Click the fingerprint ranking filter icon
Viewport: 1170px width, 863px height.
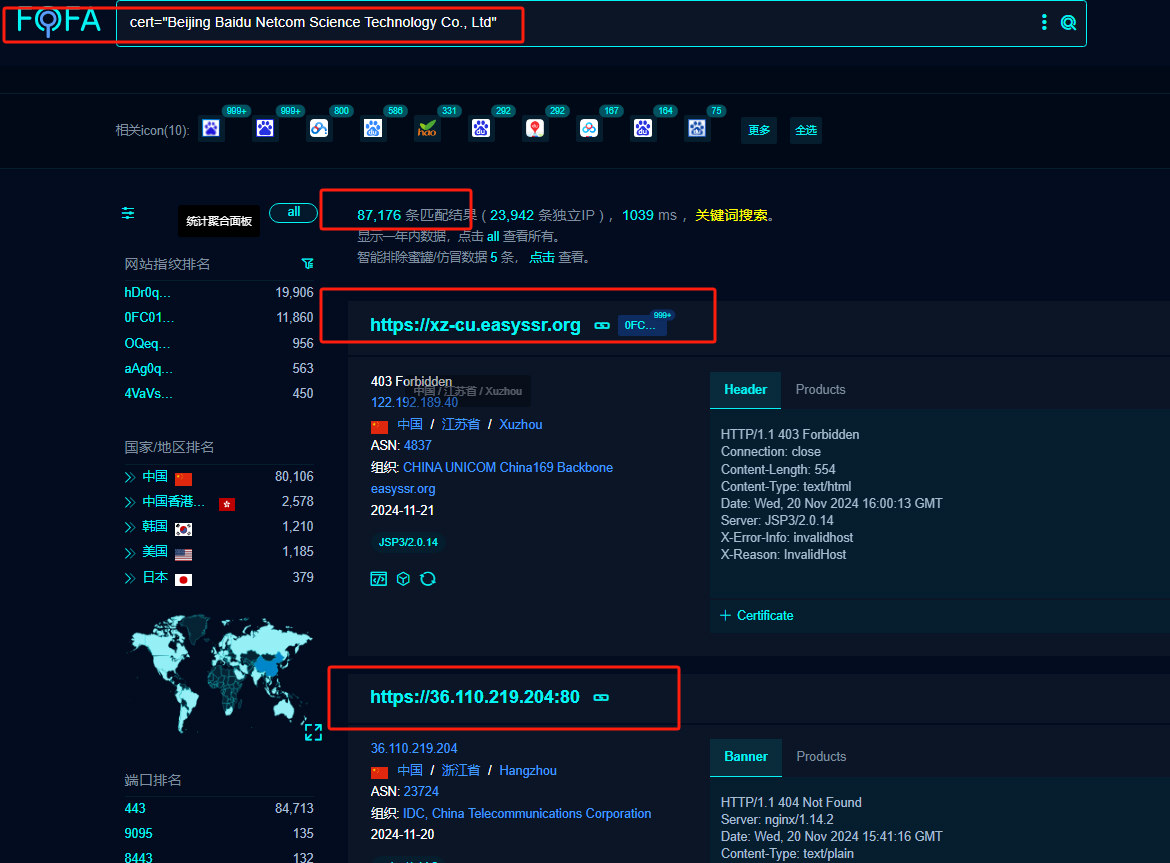coord(307,263)
